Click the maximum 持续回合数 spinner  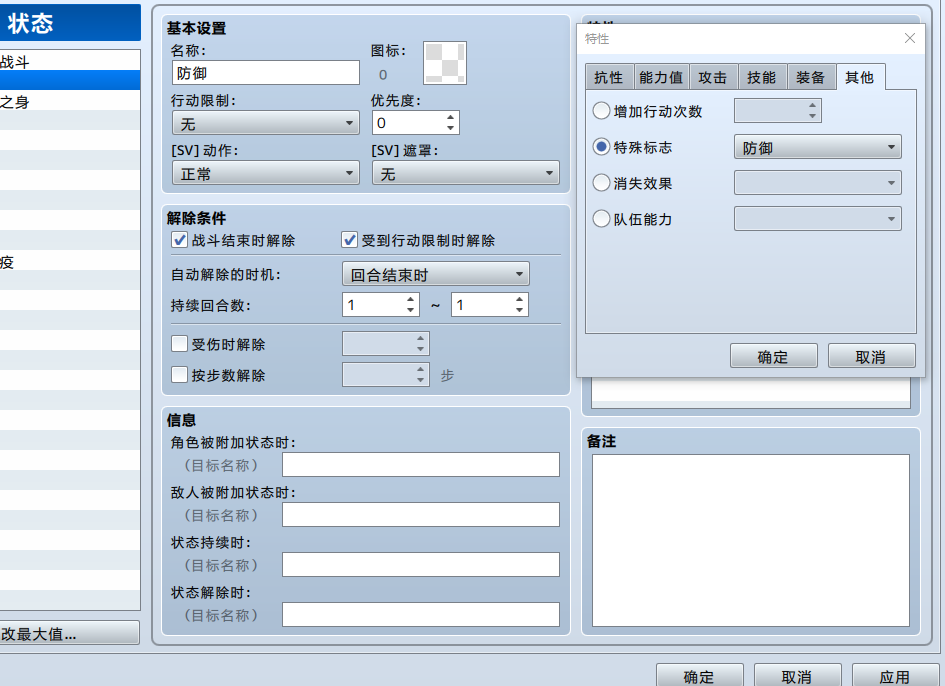[x=489, y=304]
